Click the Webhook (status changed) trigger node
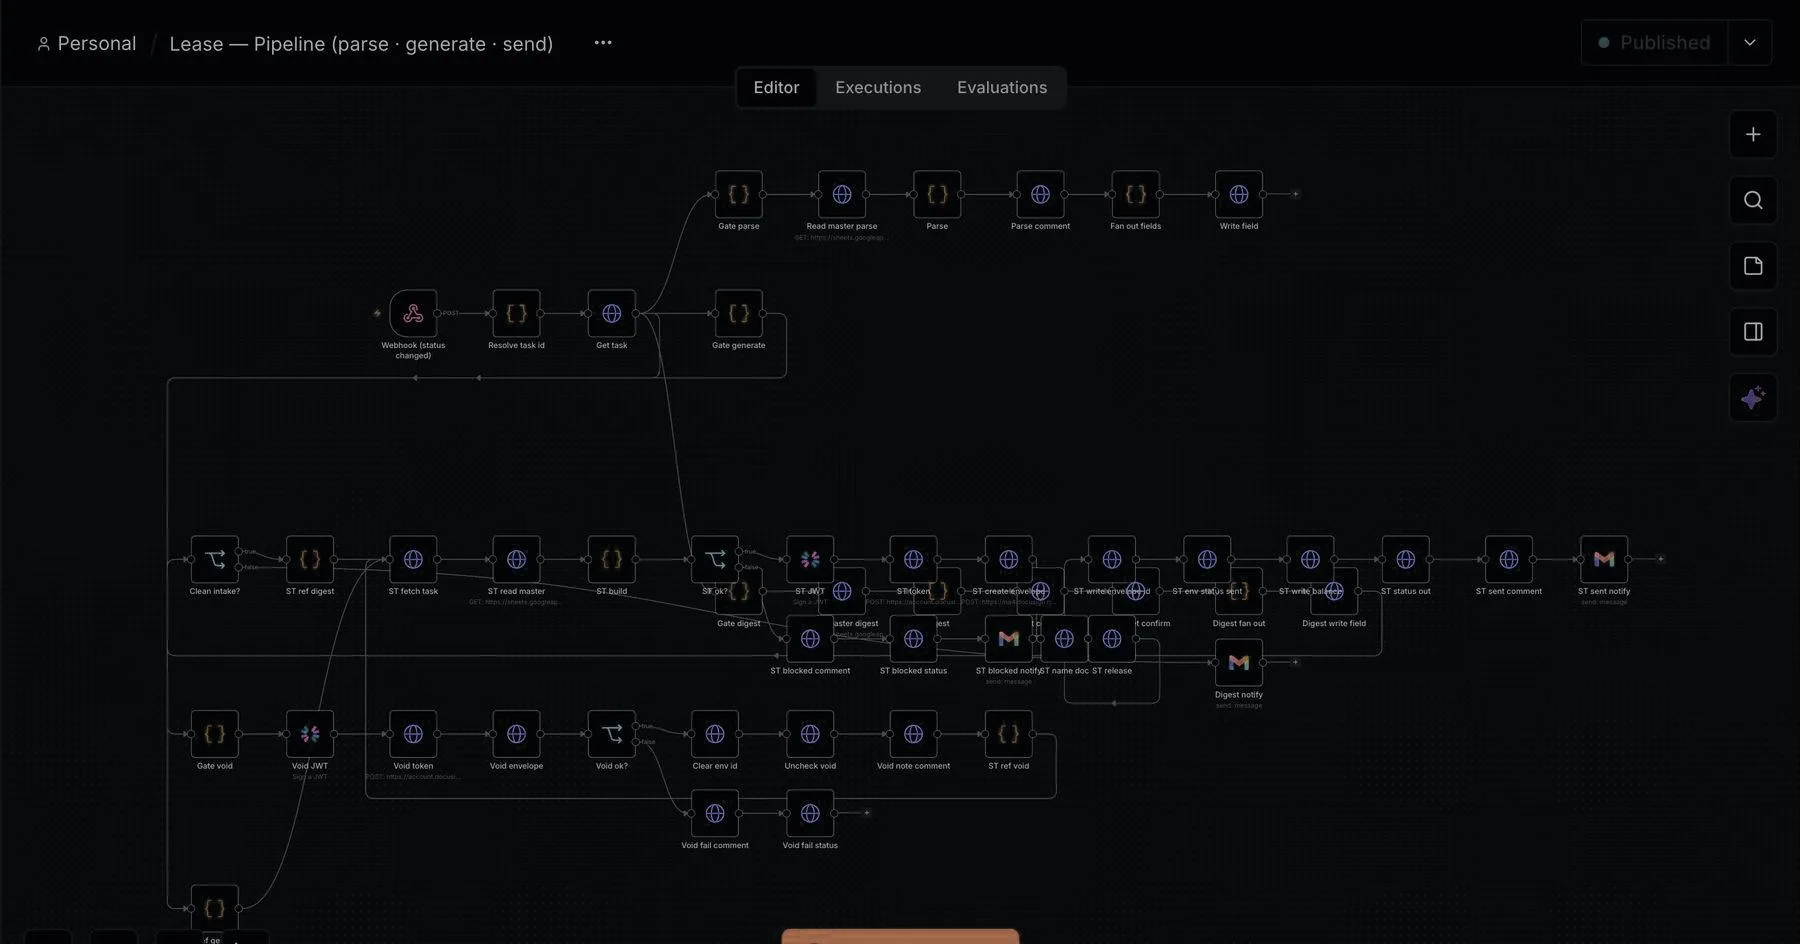Screen dimensions: 1800x944 (x=413, y=314)
